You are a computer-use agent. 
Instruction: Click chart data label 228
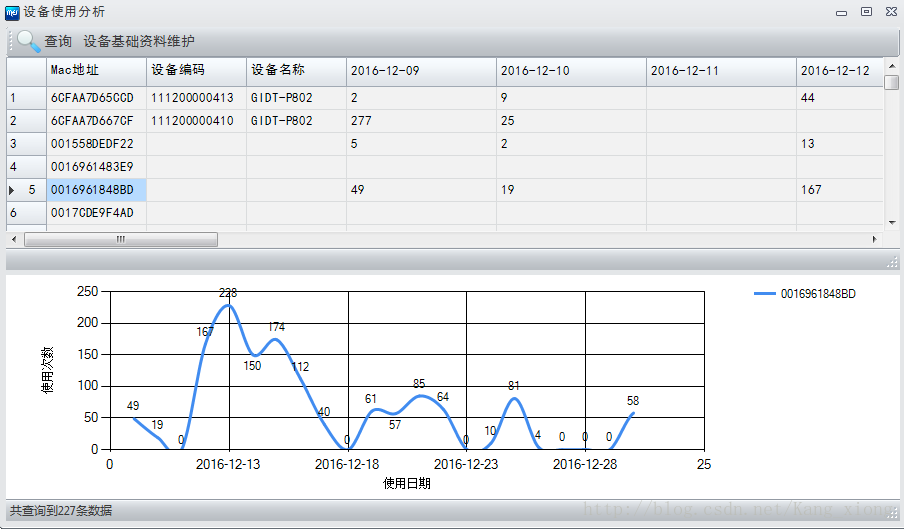coord(228,293)
